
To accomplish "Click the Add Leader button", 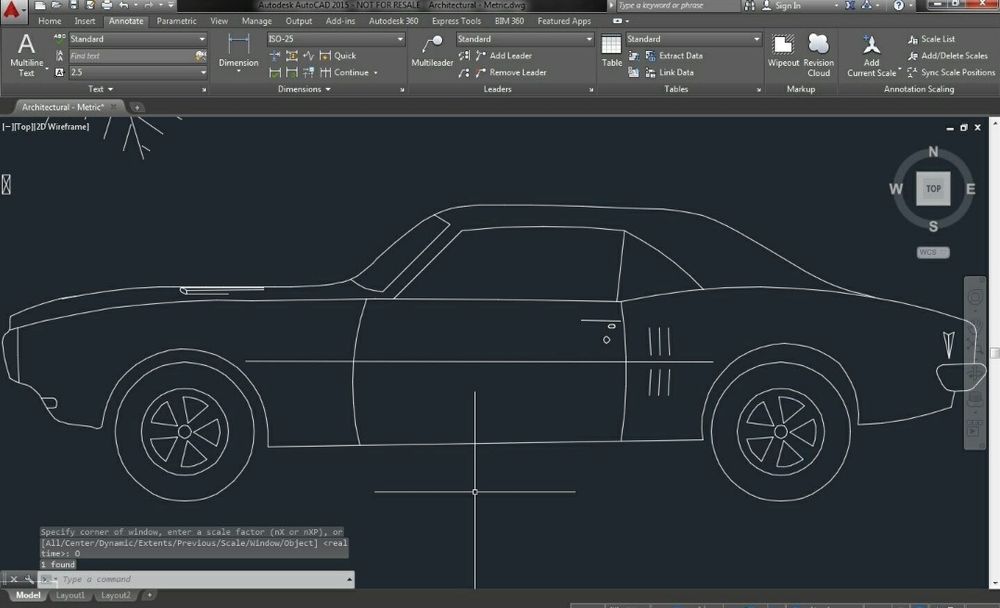I will (510, 56).
